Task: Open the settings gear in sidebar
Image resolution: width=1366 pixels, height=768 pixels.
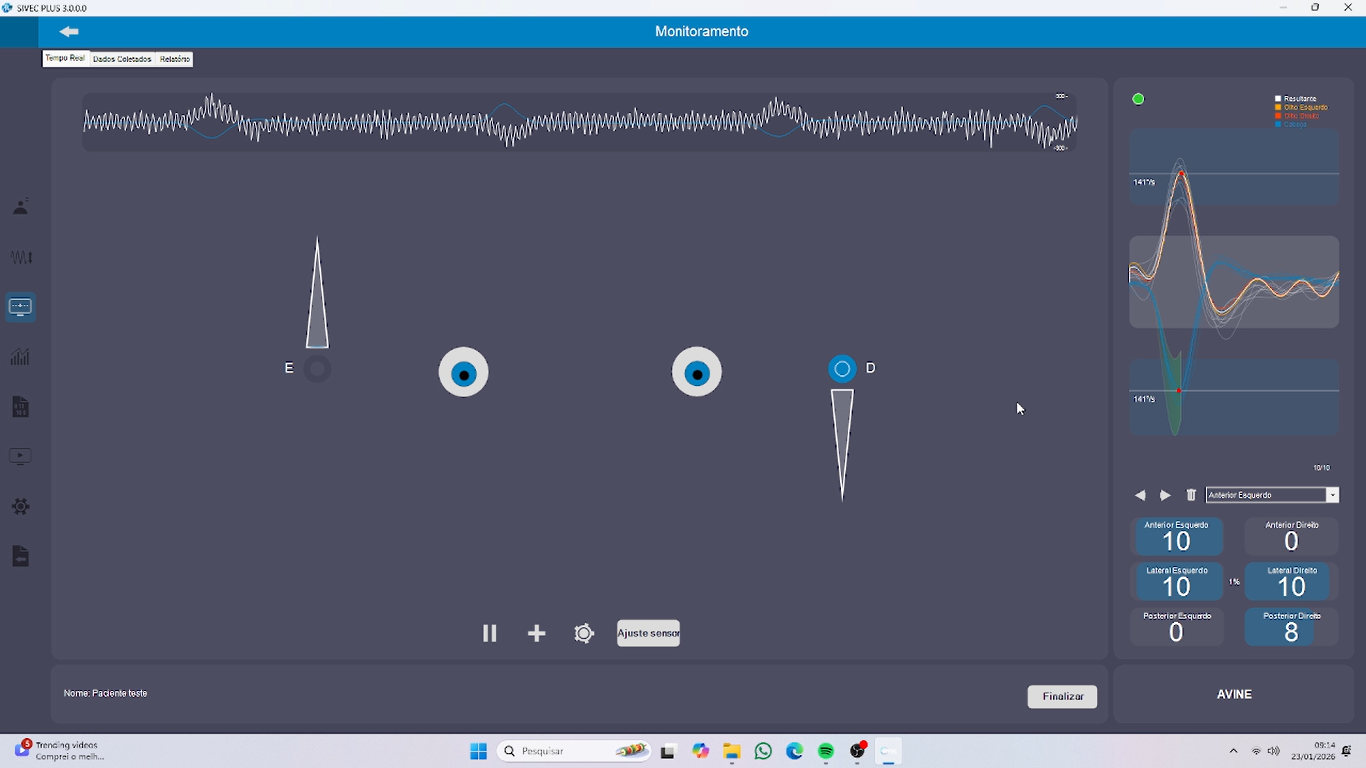Action: coord(20,507)
